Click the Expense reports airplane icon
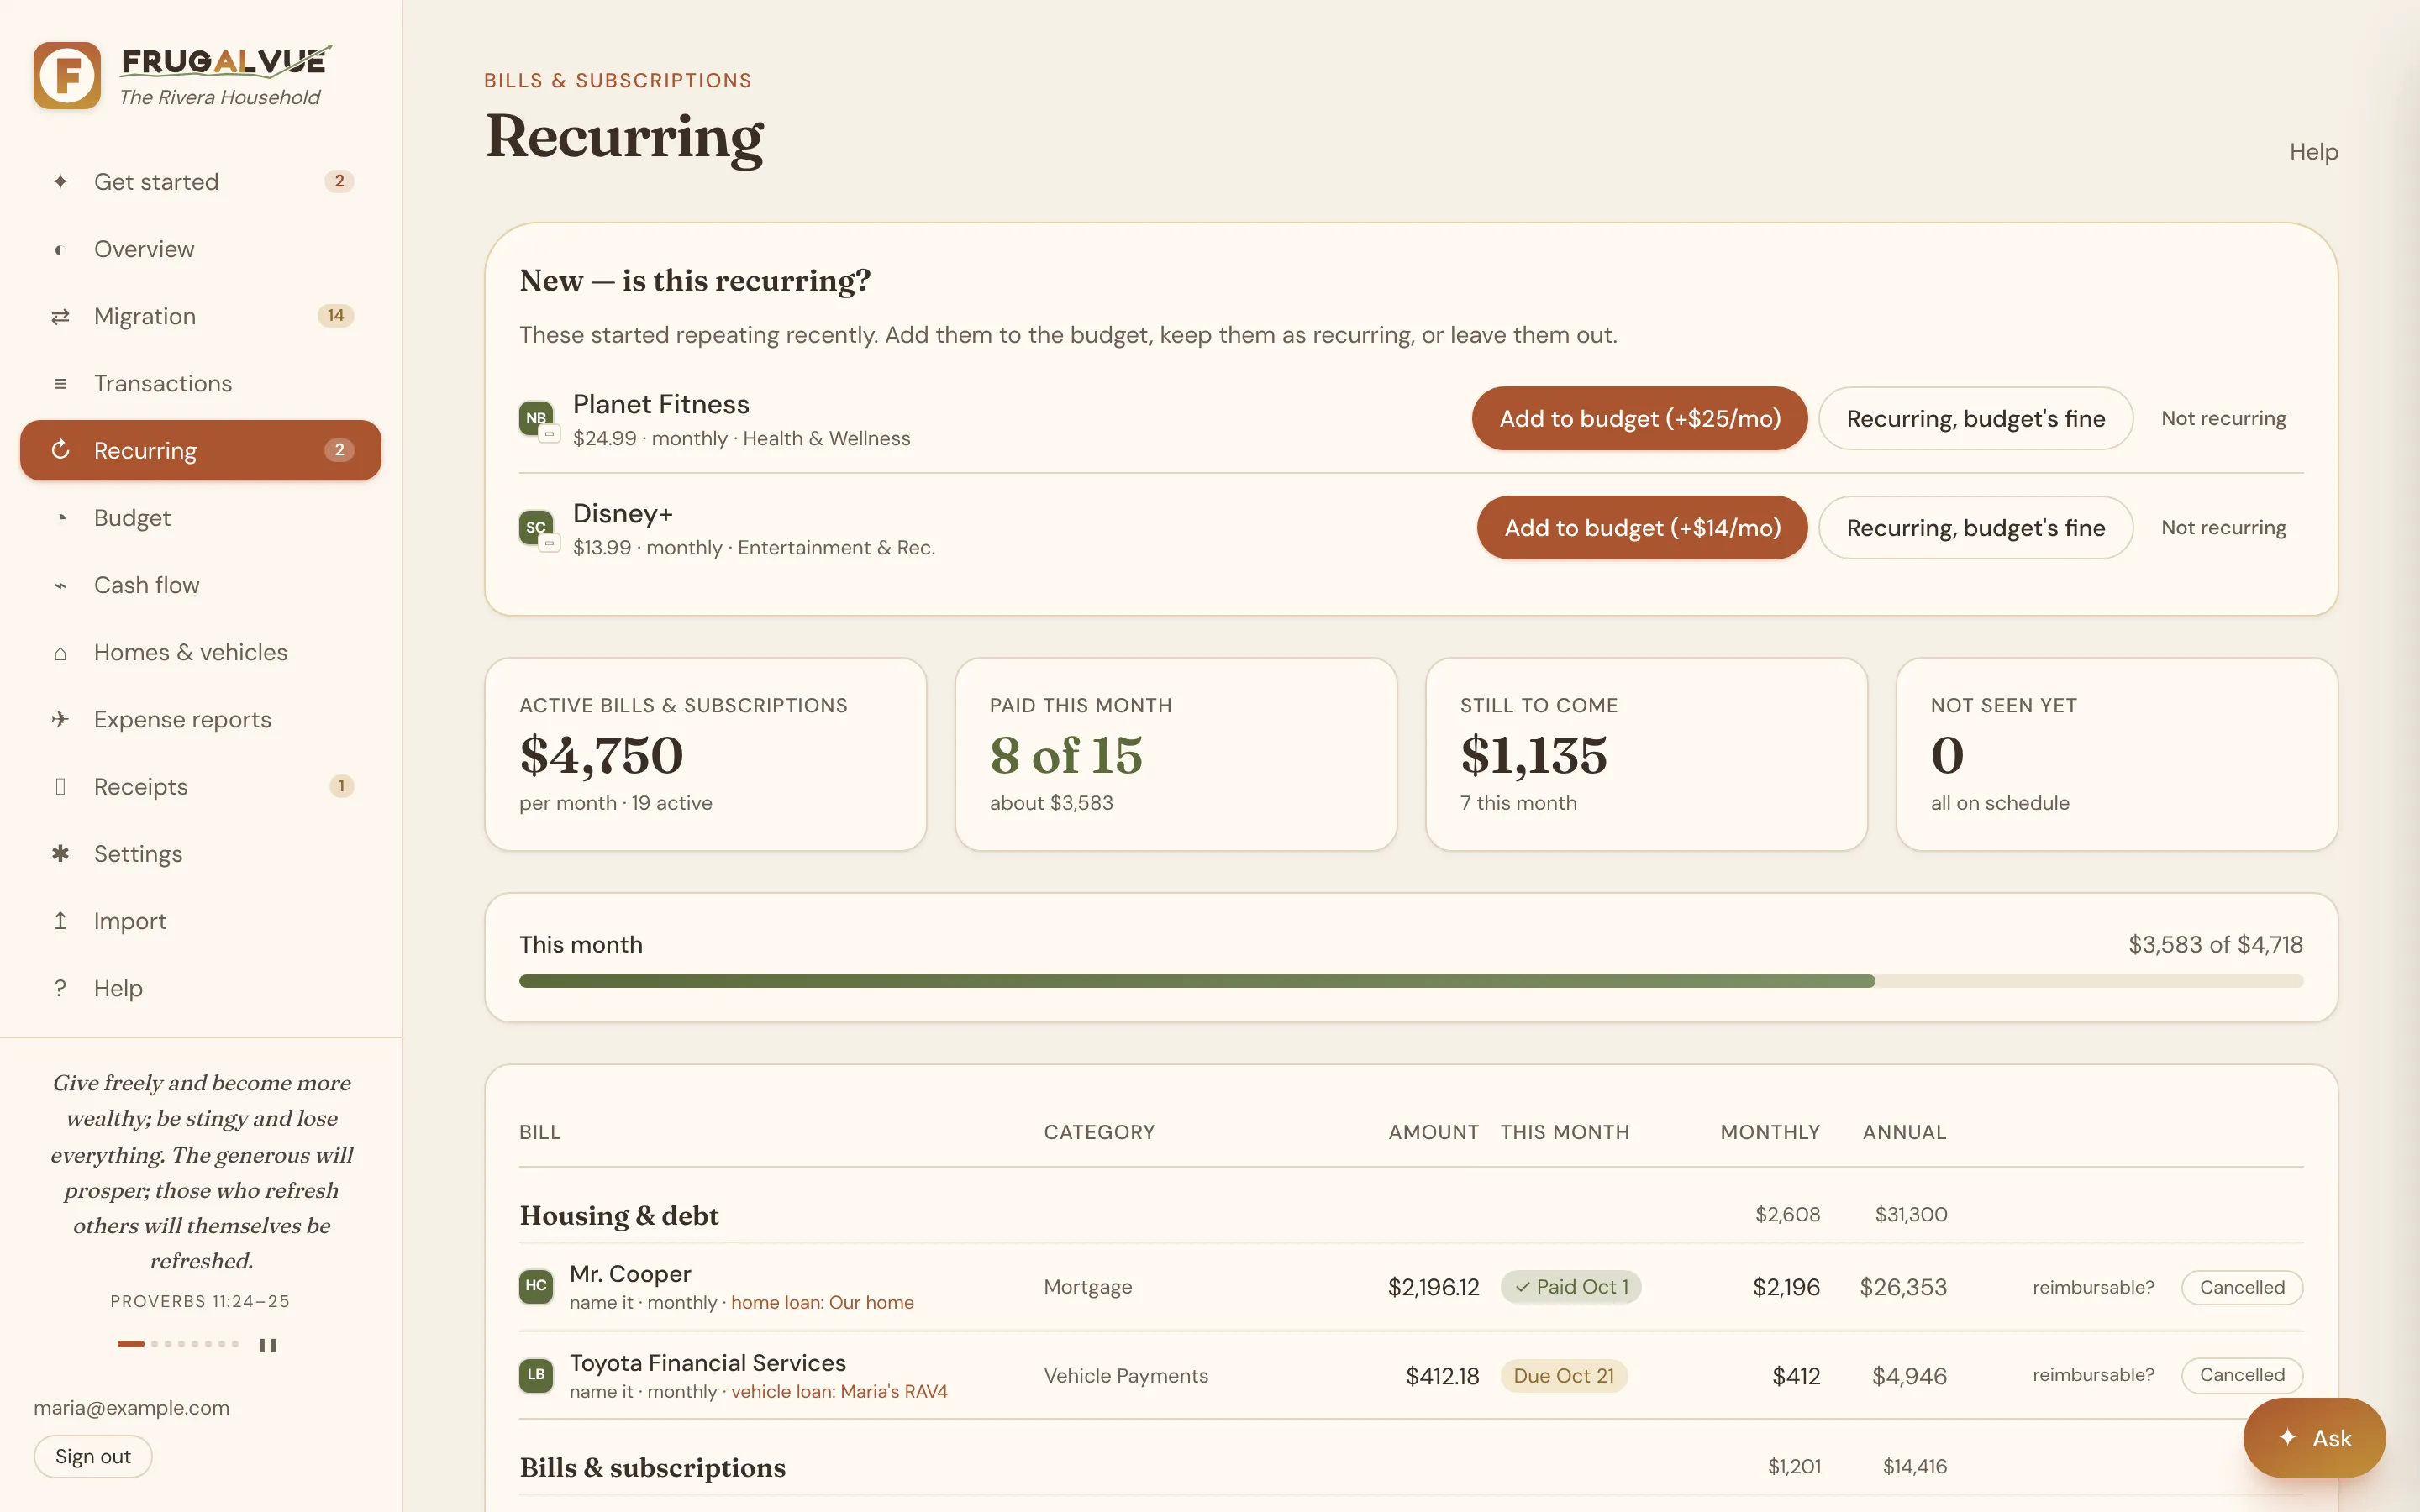 pos(60,719)
